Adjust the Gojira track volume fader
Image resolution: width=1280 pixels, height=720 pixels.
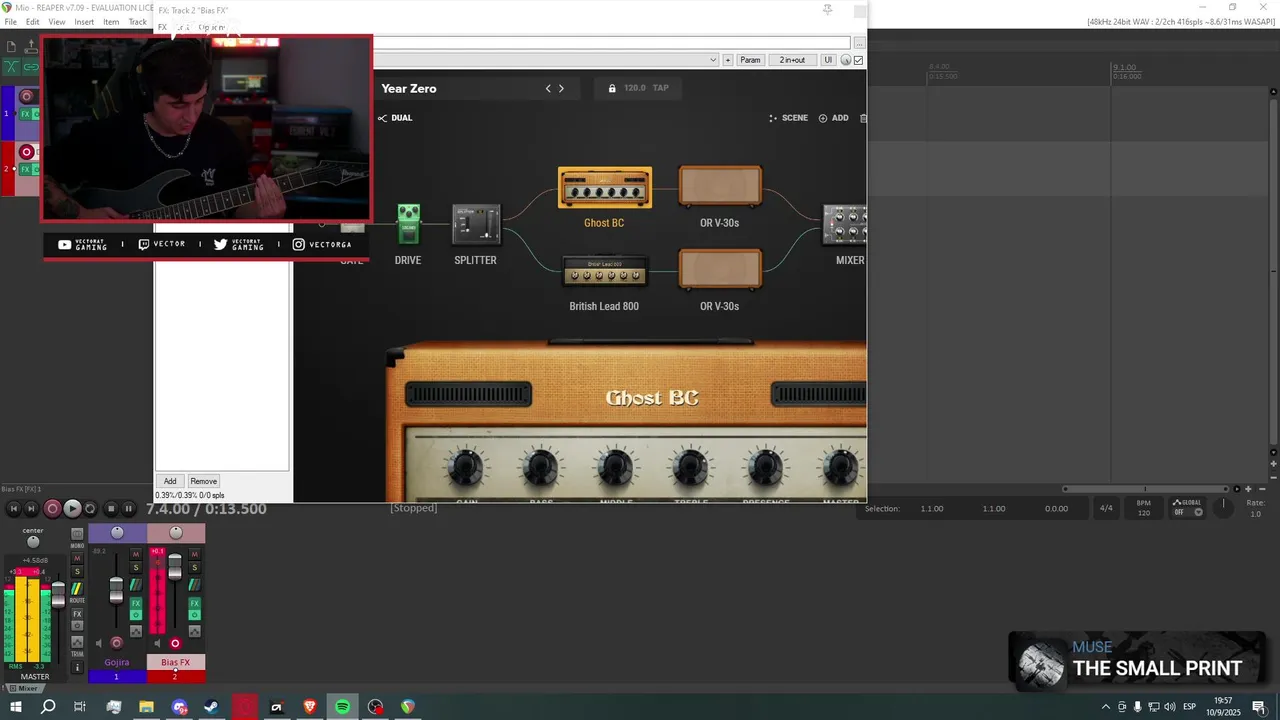point(116,590)
